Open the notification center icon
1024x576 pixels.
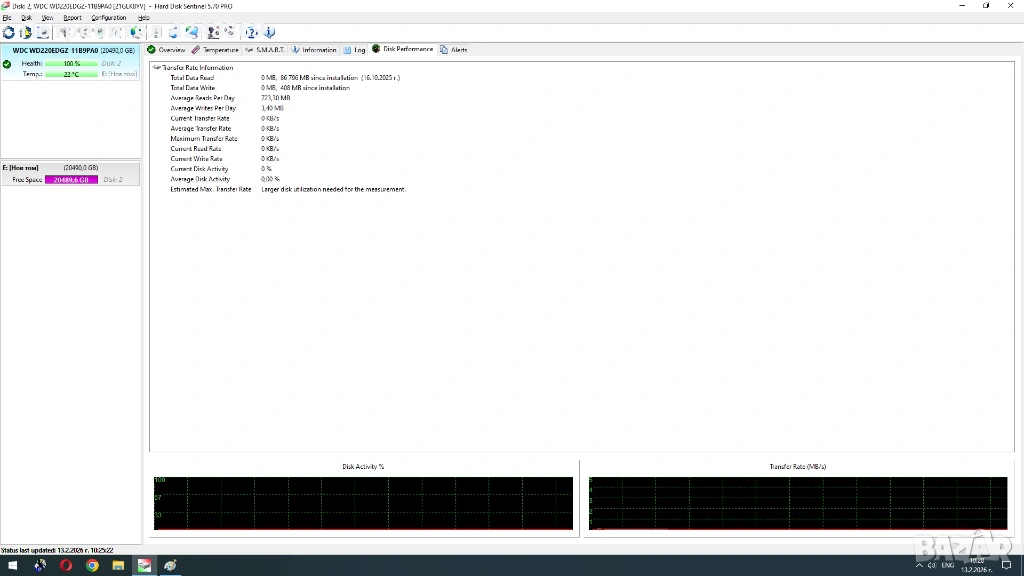pyautogui.click(x=1007, y=566)
